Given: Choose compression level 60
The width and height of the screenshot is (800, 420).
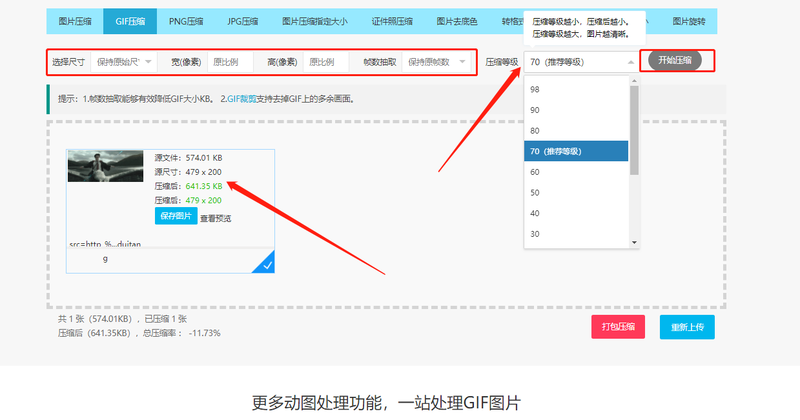Looking at the screenshot, I should pyautogui.click(x=576, y=172).
